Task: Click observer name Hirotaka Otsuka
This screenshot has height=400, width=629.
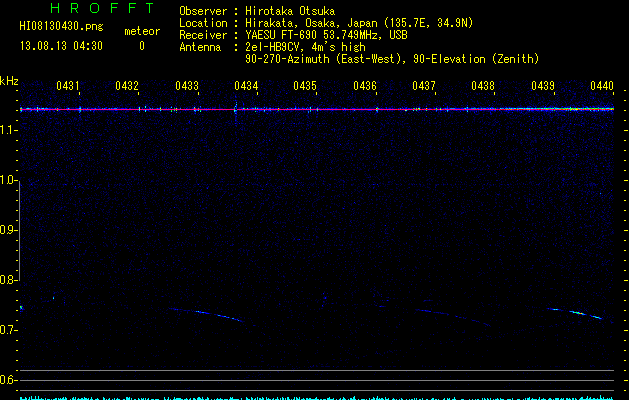Action: tap(290, 11)
